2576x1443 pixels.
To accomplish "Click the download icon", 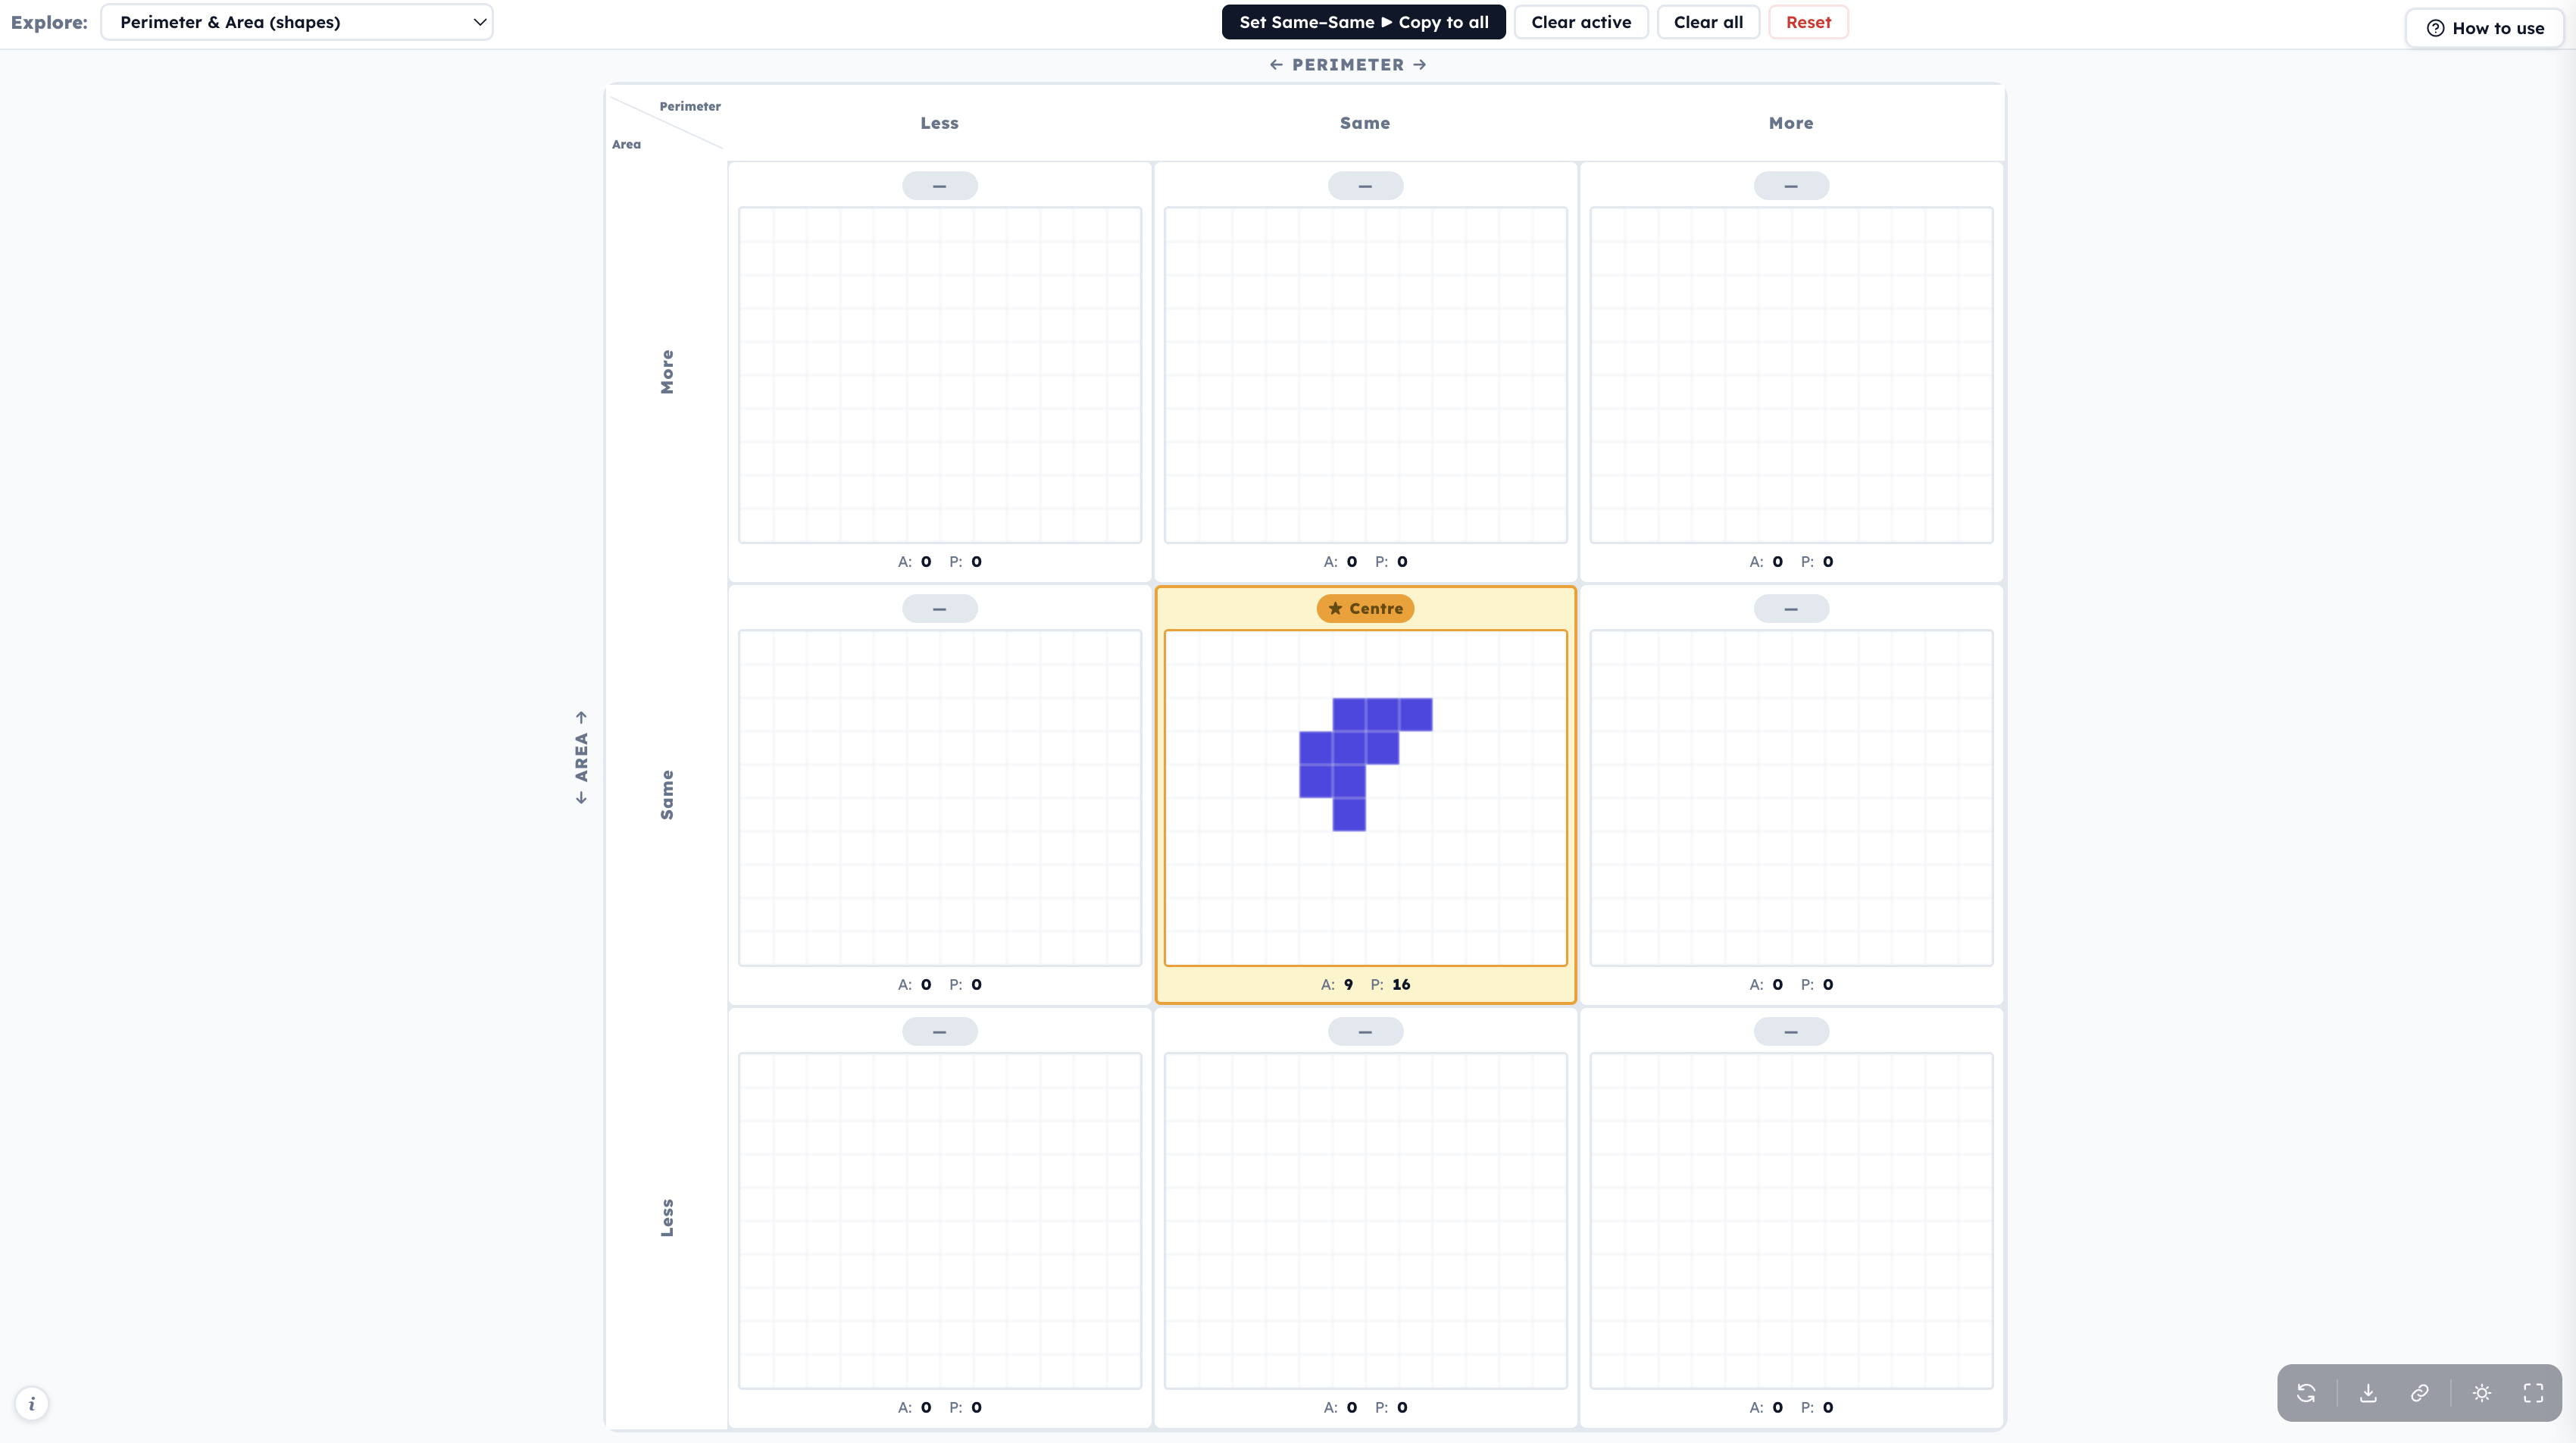I will (x=2368, y=1393).
